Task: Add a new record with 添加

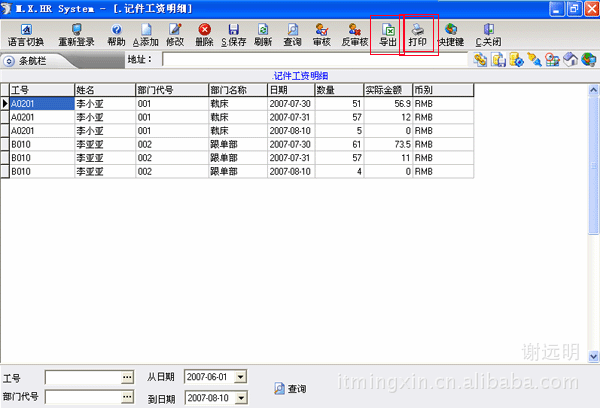Action: tap(145, 35)
